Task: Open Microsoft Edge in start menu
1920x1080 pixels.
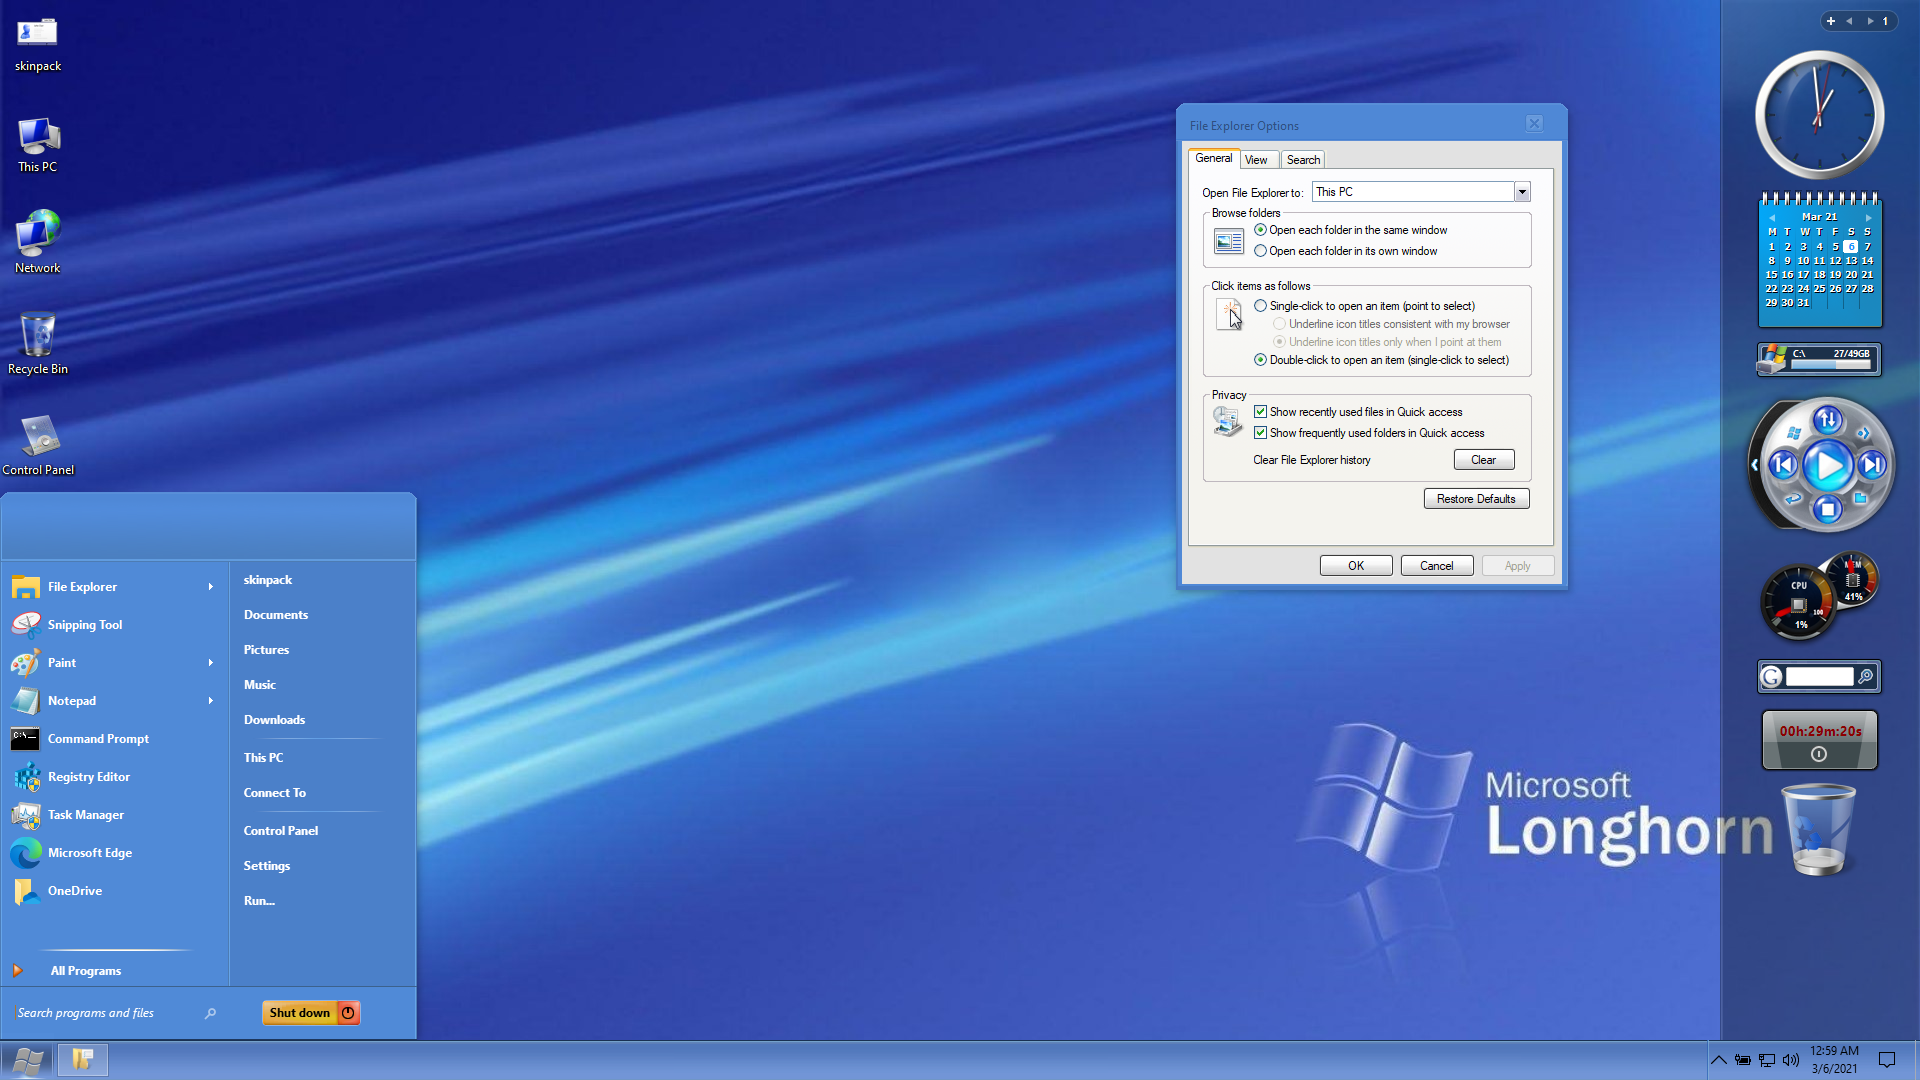Action: coord(89,853)
